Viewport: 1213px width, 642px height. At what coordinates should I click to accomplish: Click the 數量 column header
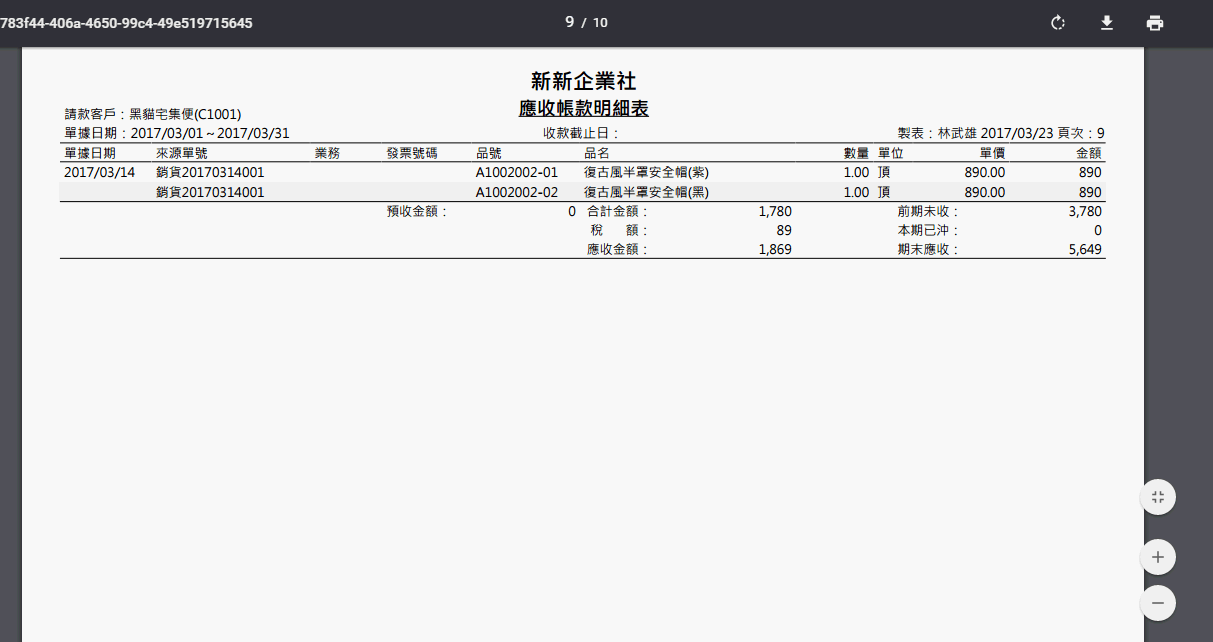(x=856, y=153)
